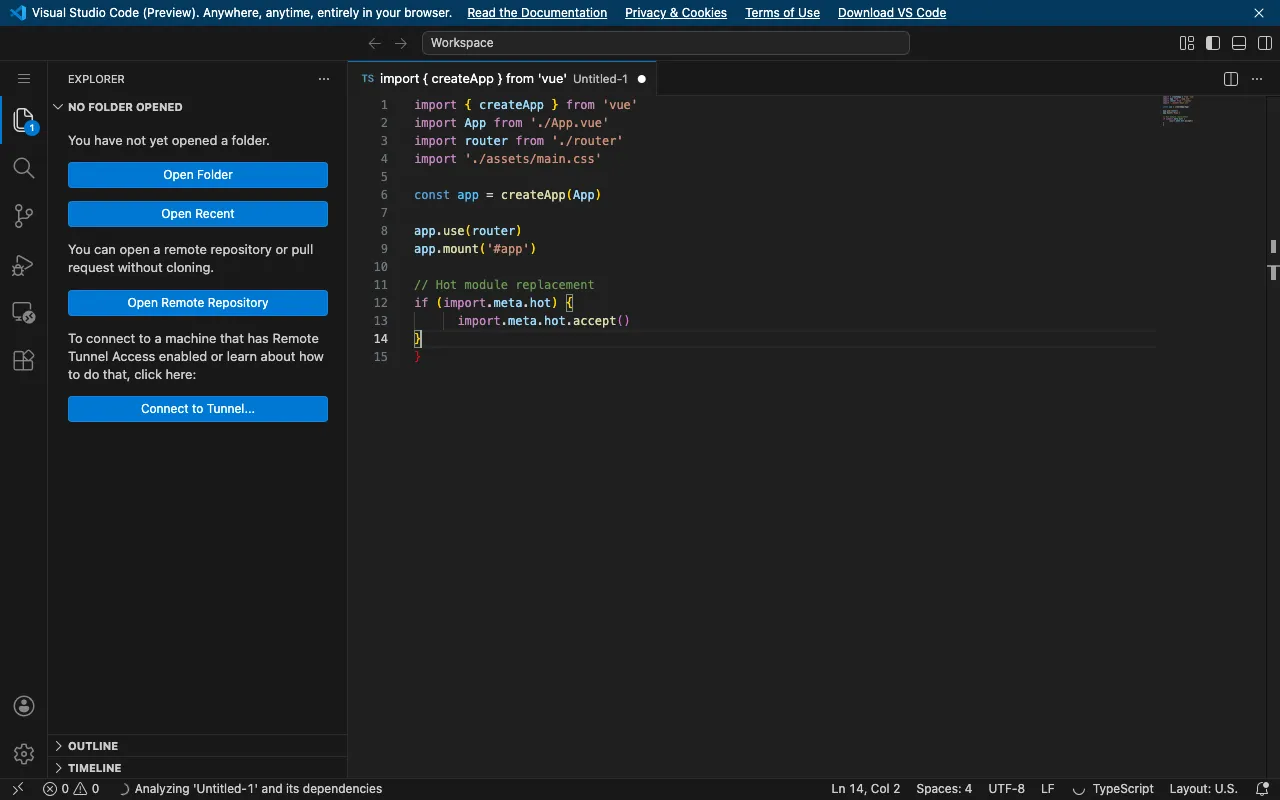The height and width of the screenshot is (800, 1280).
Task: Toggle the primary side bar visibility
Action: 1213,43
